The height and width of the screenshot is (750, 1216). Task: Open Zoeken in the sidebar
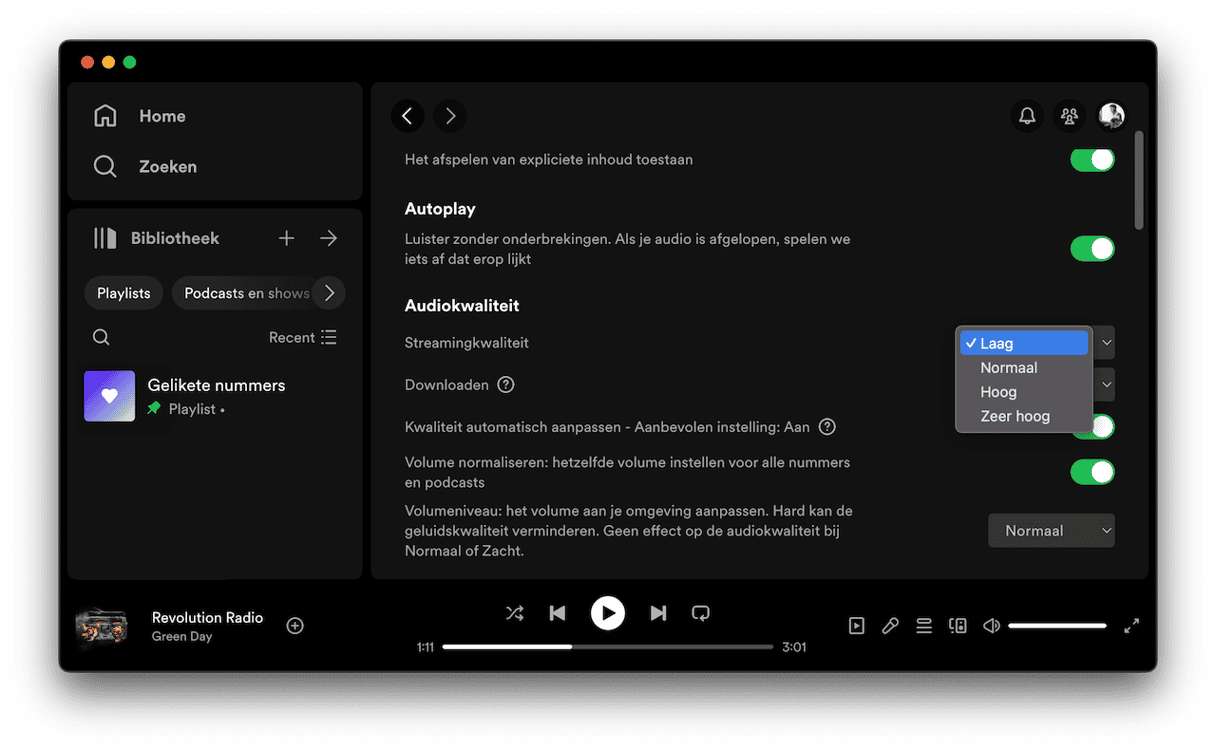tap(167, 167)
